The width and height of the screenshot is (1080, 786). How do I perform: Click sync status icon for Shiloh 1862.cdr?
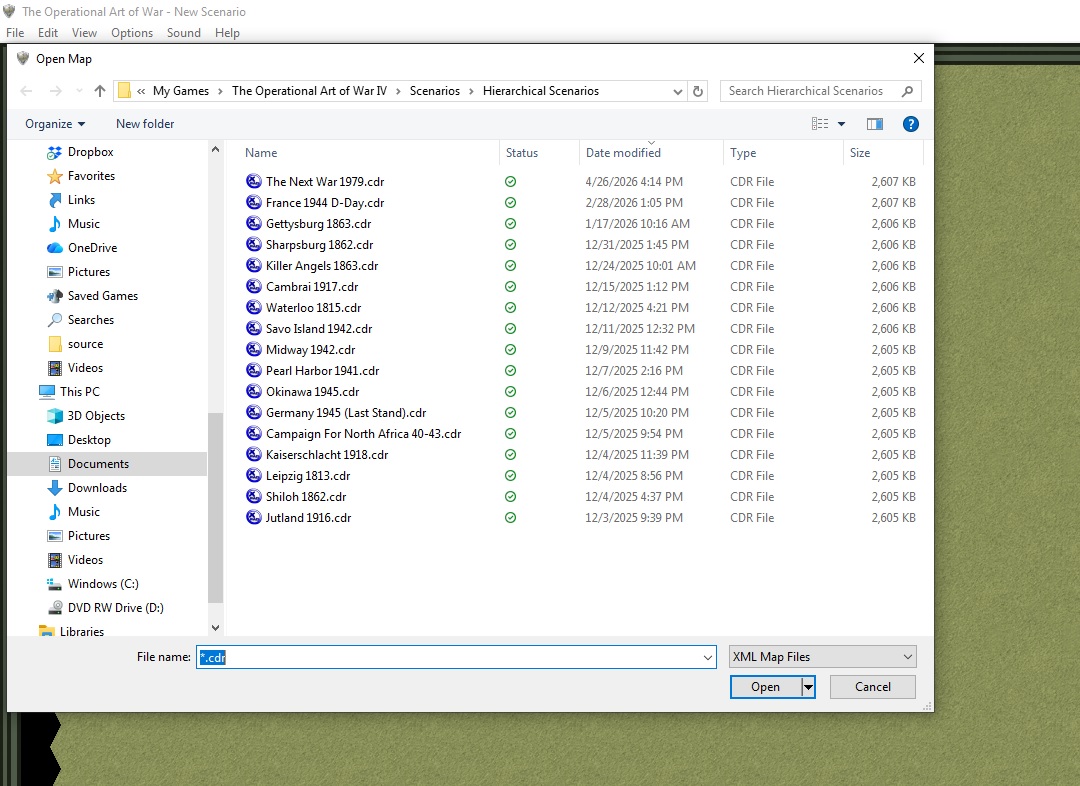point(510,497)
